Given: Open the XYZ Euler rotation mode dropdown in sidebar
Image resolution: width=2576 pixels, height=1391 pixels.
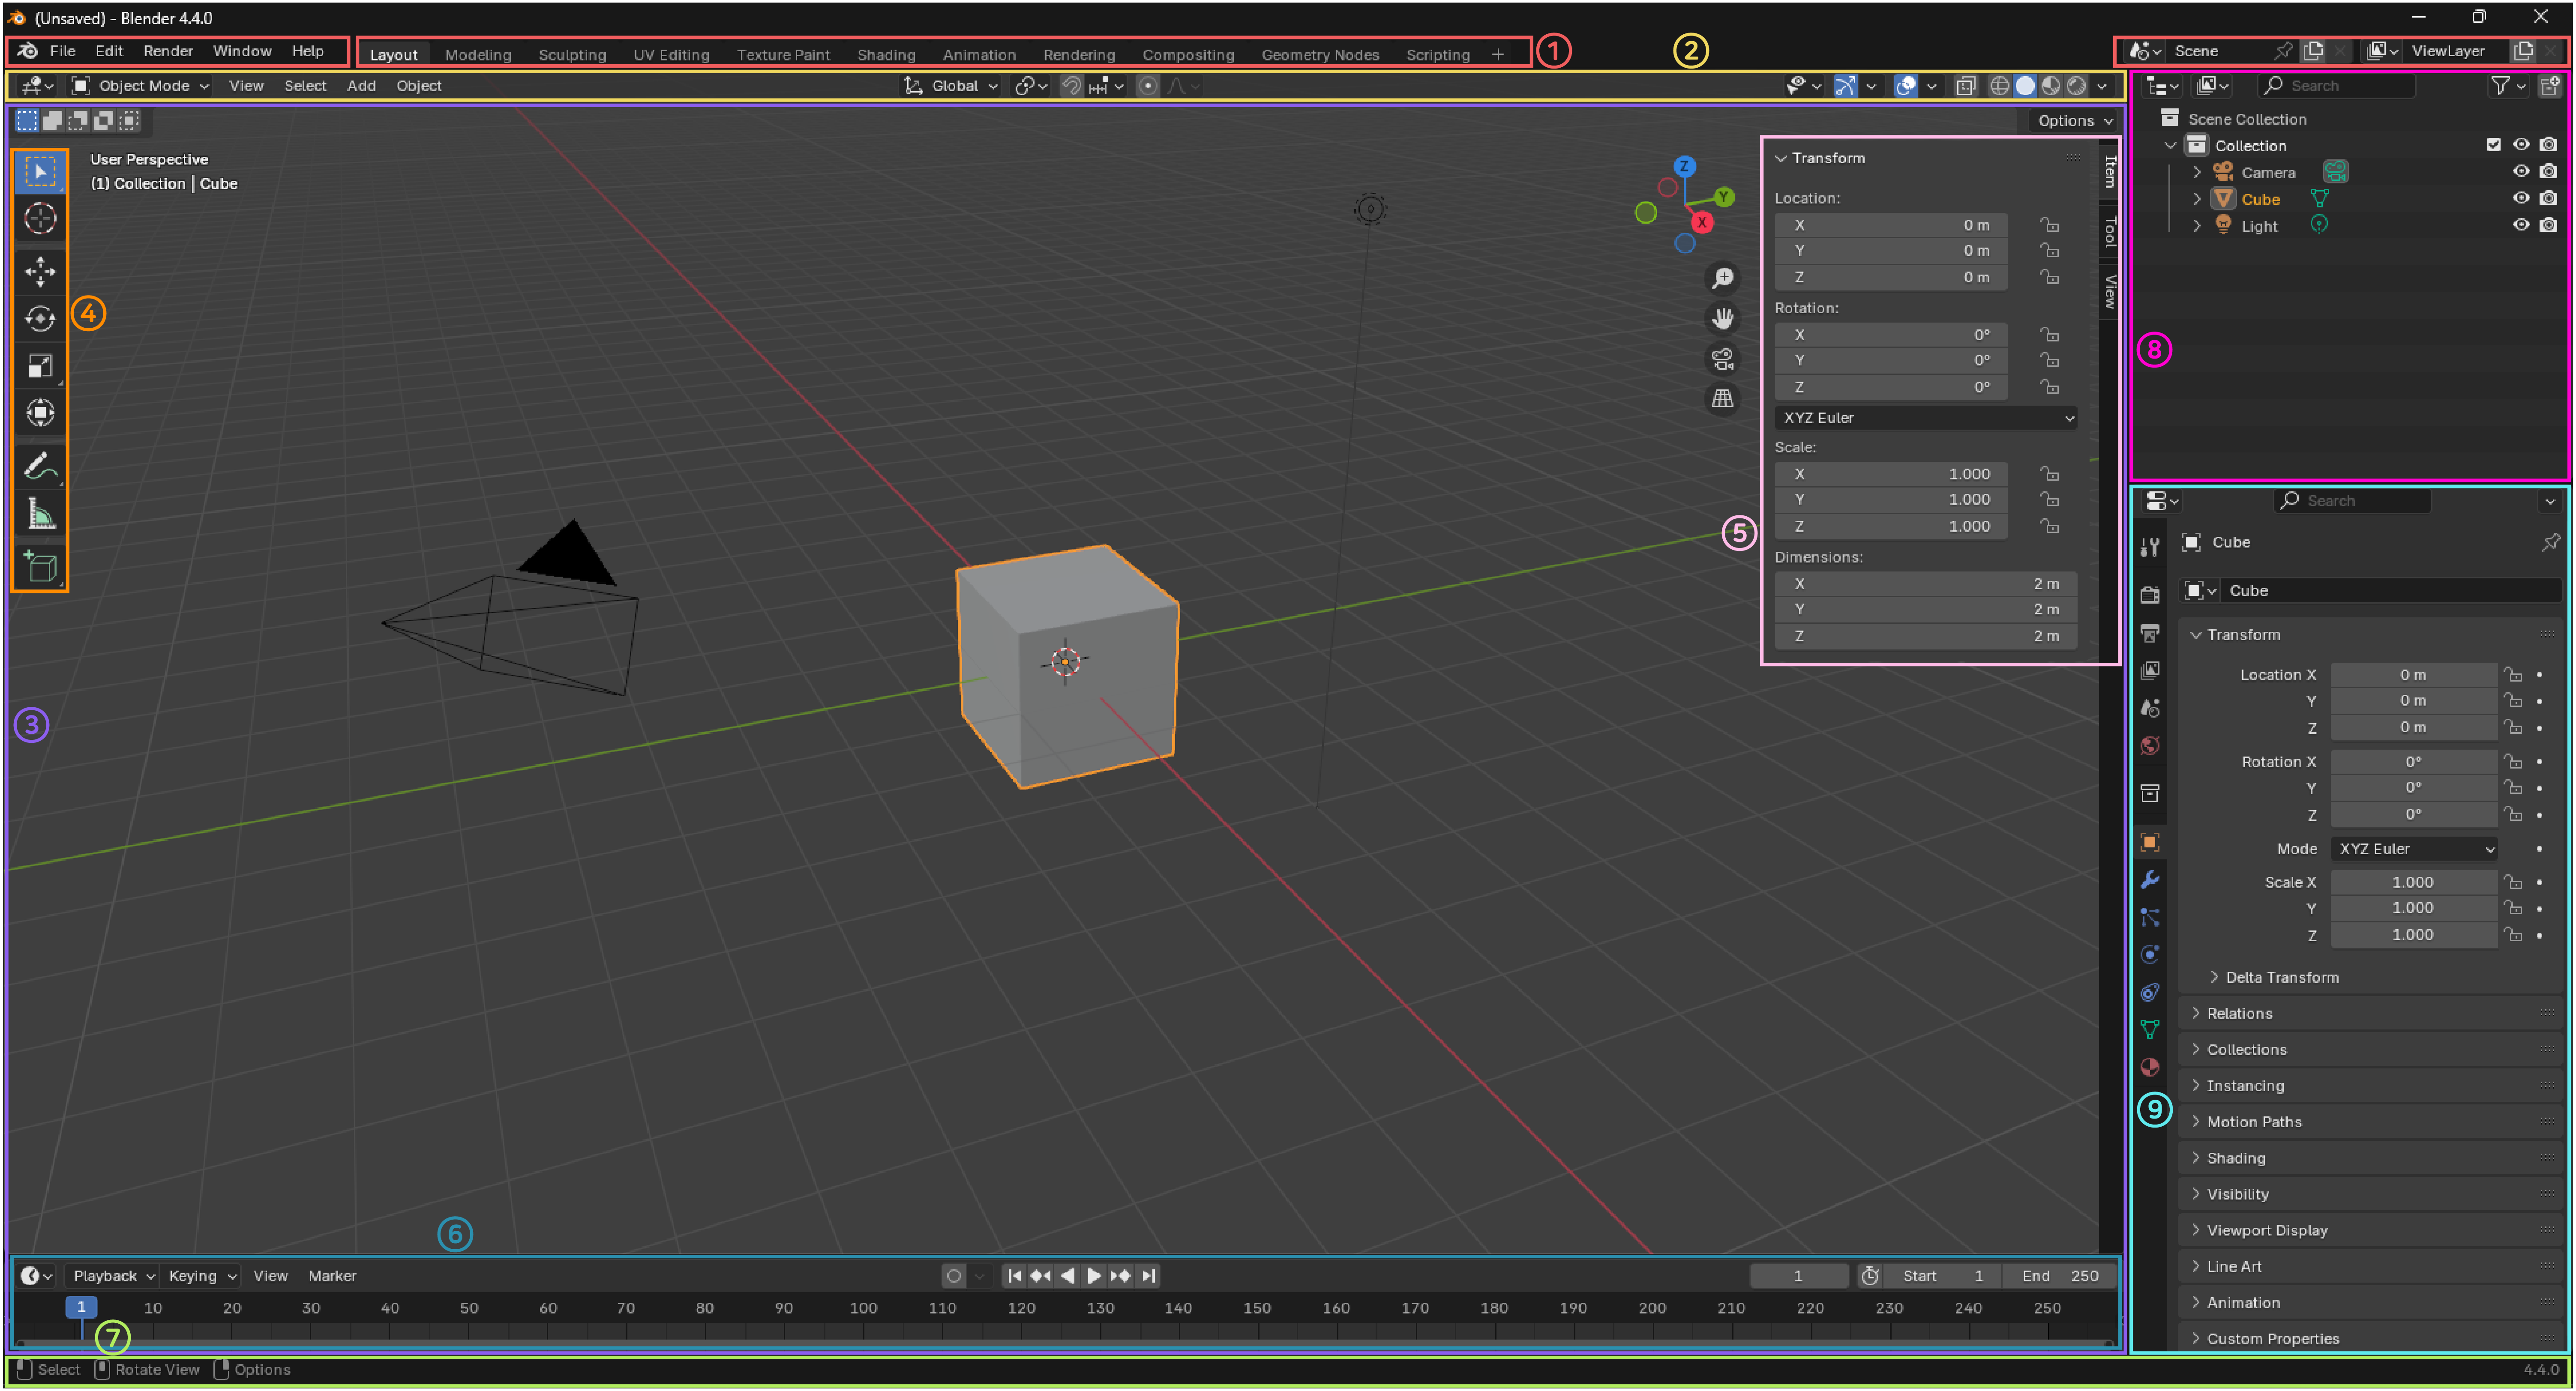Looking at the screenshot, I should click(x=1926, y=418).
